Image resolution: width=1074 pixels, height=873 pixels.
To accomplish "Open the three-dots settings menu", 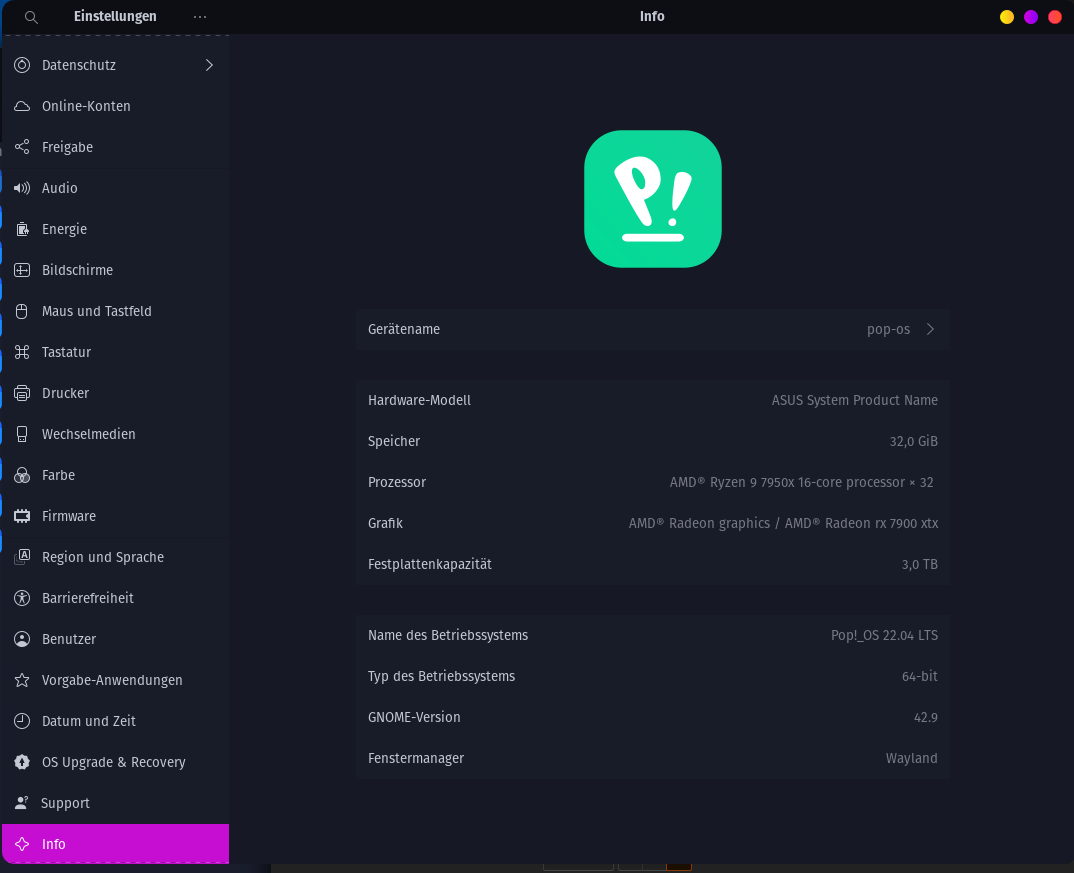I will pos(200,17).
